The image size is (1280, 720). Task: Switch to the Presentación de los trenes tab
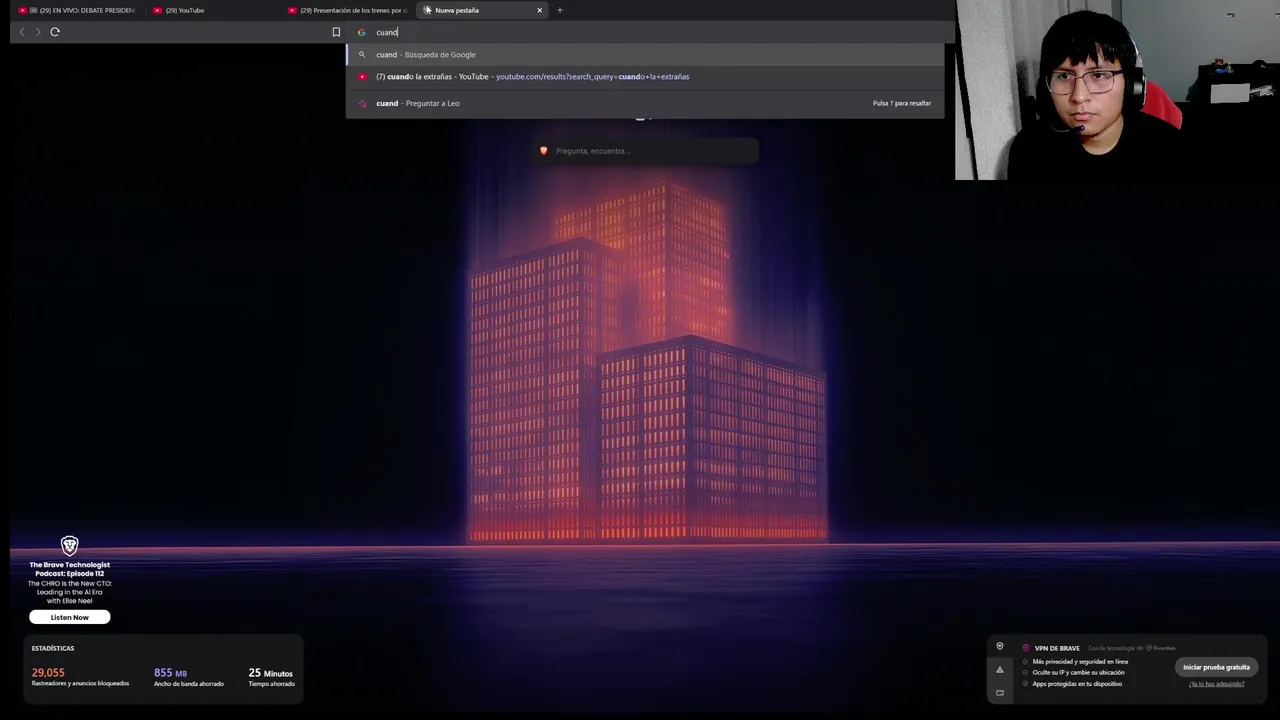346,10
